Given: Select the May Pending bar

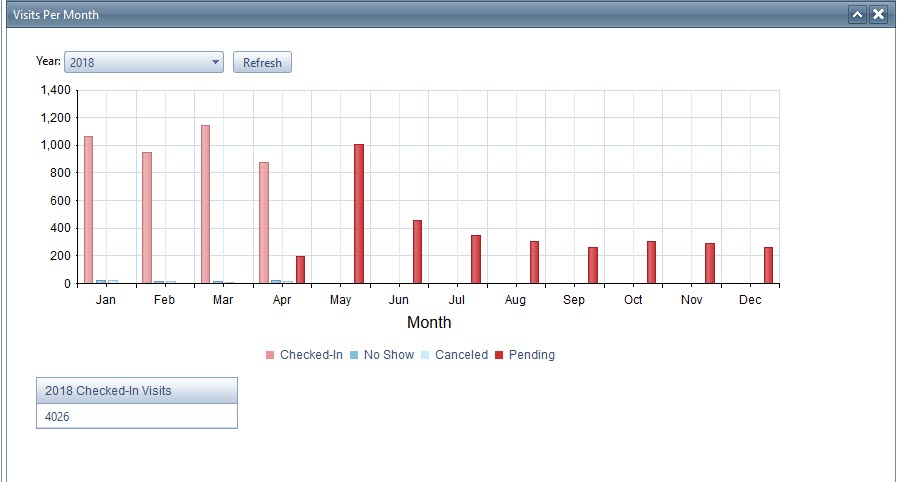Looking at the screenshot, I should tap(359, 214).
